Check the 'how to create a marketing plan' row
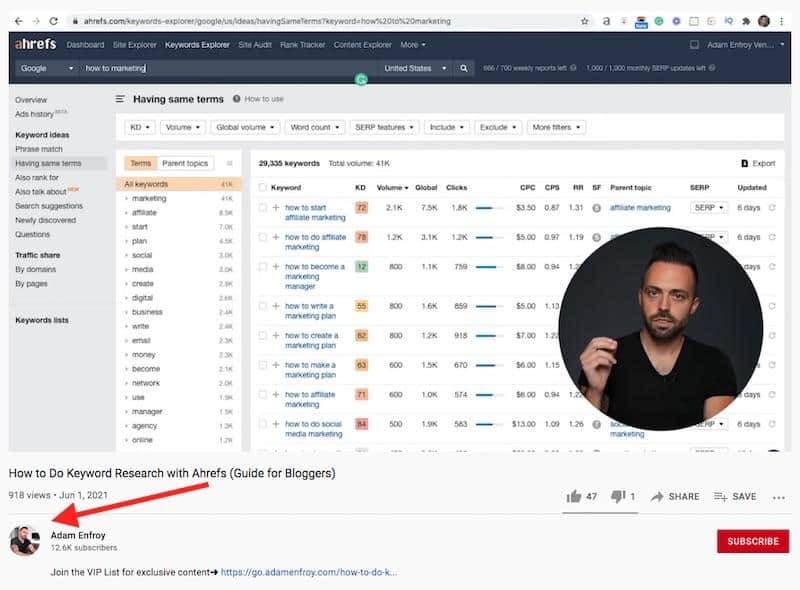This screenshot has height=590, width=800. pyautogui.click(x=263, y=336)
